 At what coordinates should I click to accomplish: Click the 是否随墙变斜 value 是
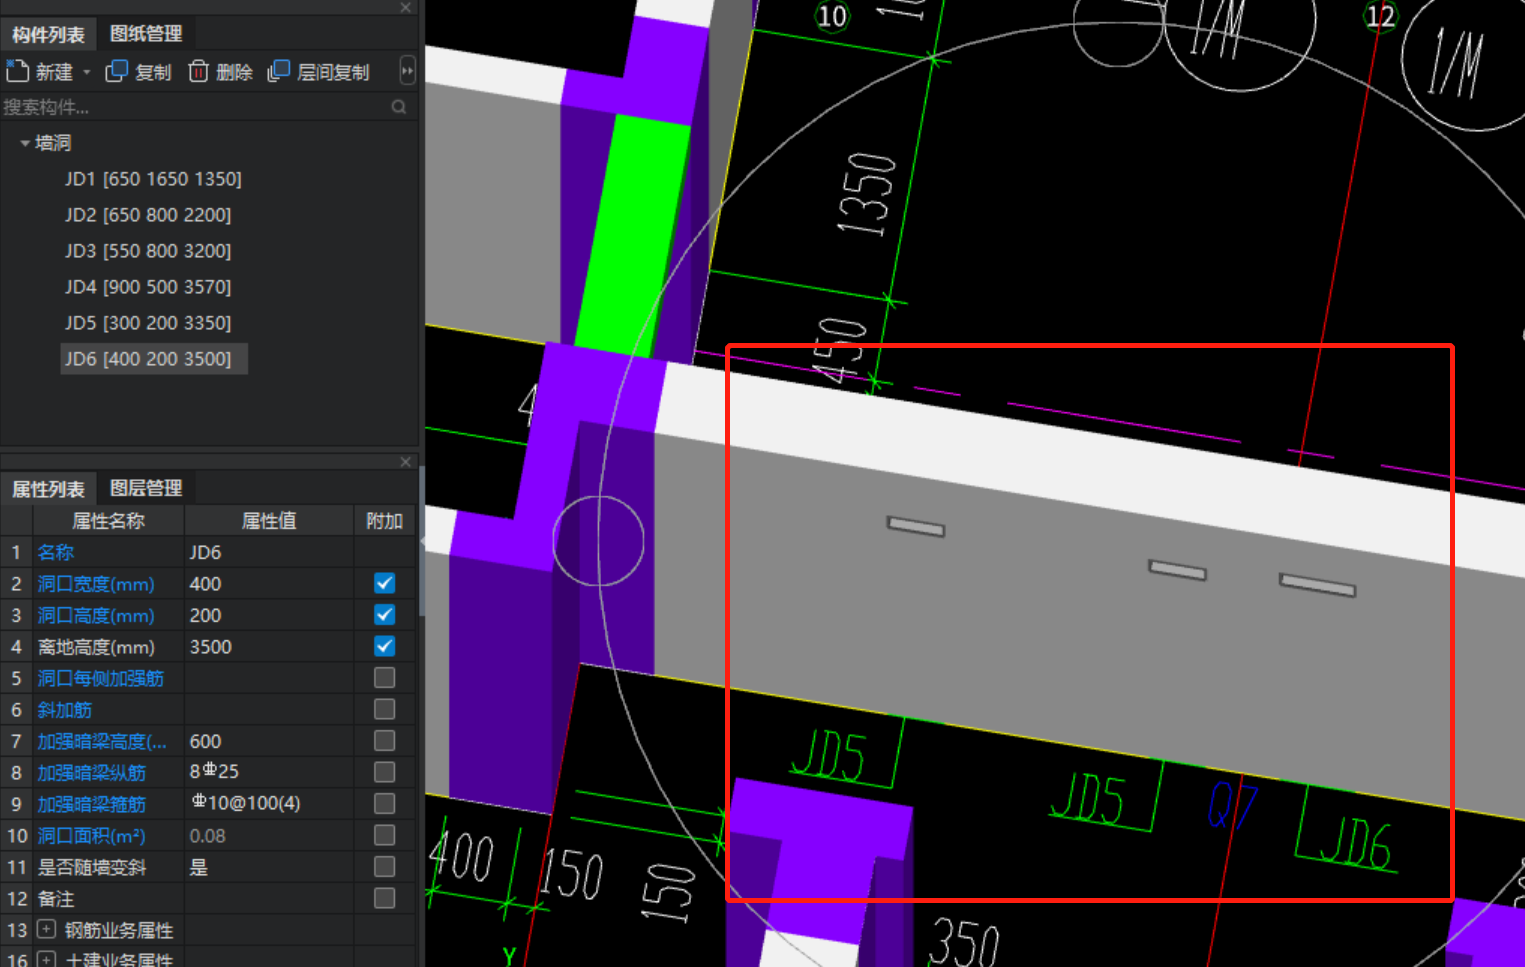coord(269,867)
